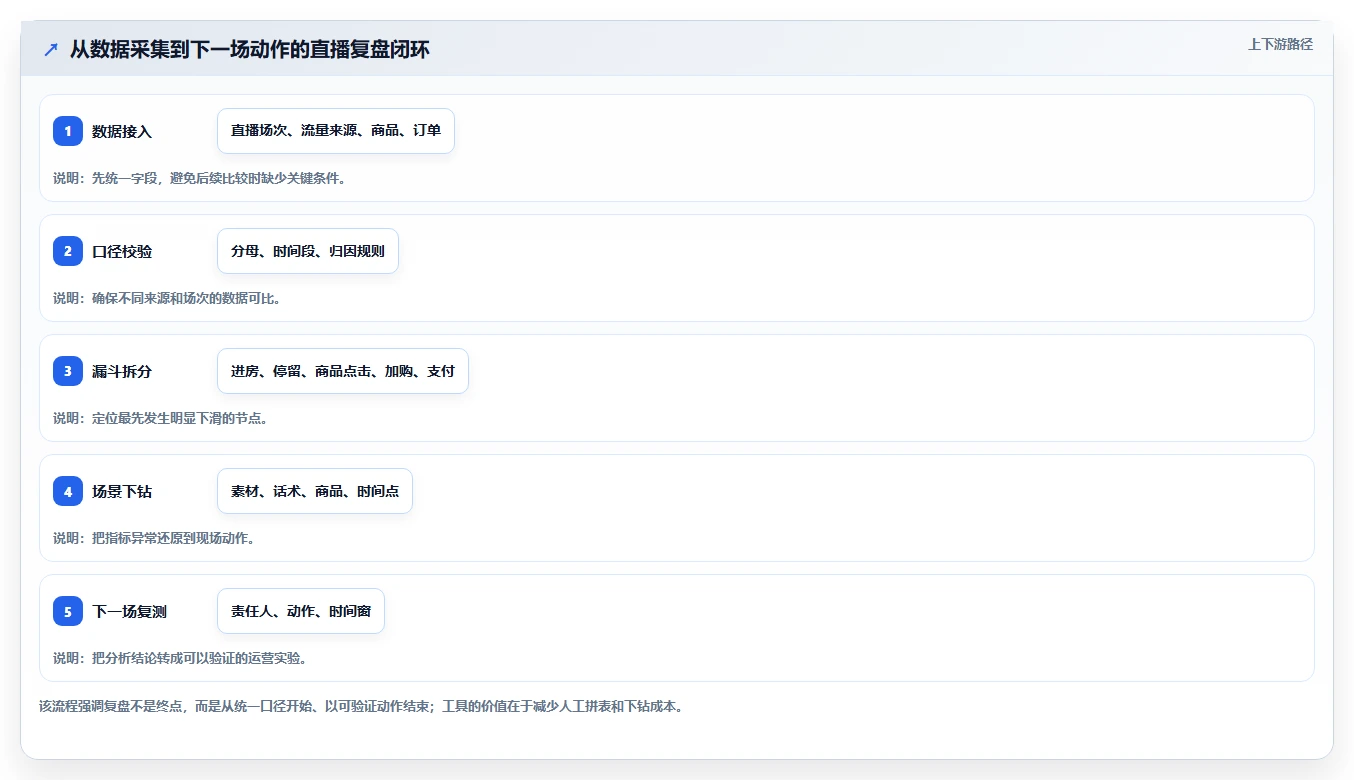Click the 口径校验 step title
This screenshot has width=1354, height=780.
click(122, 251)
